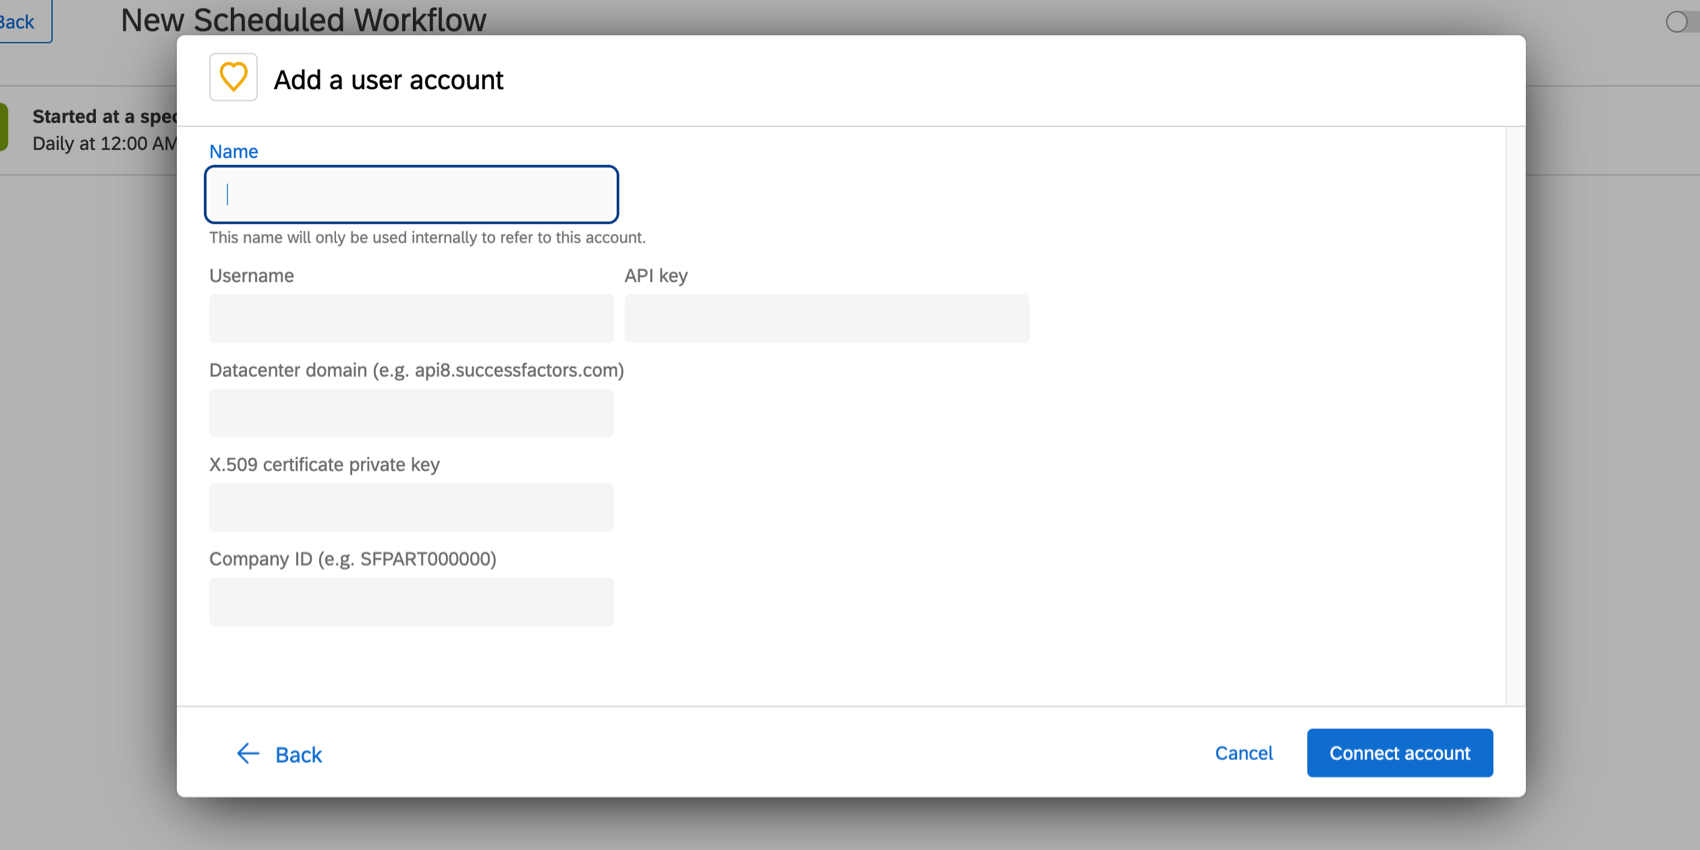The height and width of the screenshot is (850, 1700).
Task: Focus the Name text field
Action: click(411, 194)
